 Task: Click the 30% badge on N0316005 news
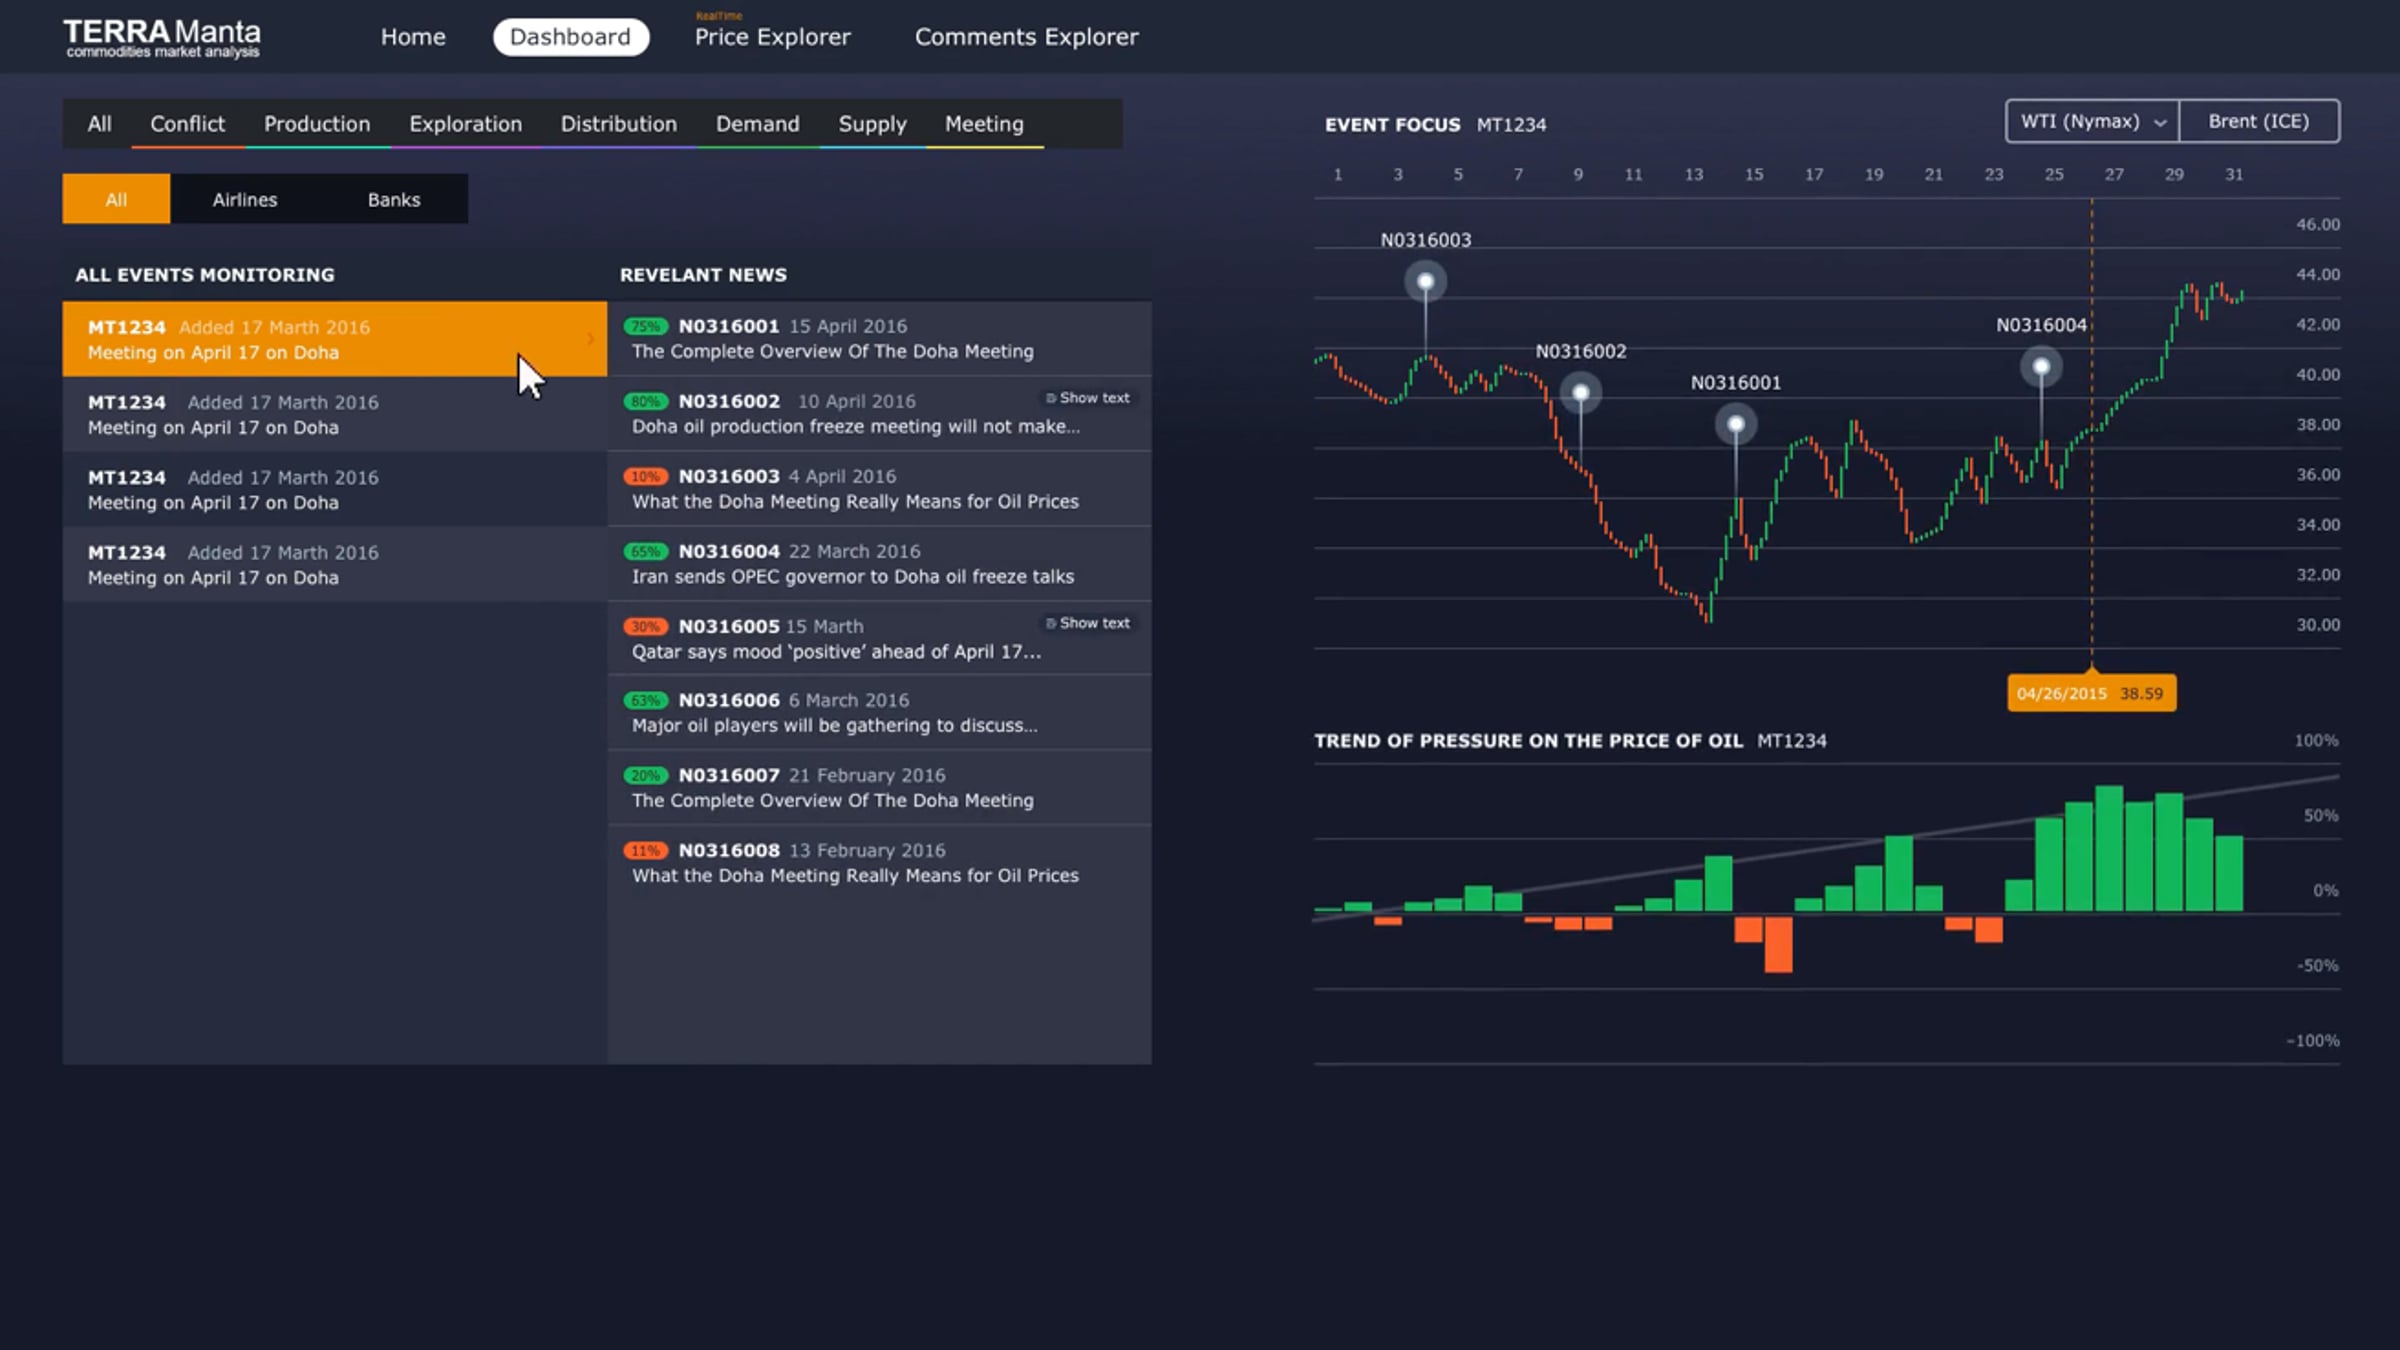click(x=646, y=626)
